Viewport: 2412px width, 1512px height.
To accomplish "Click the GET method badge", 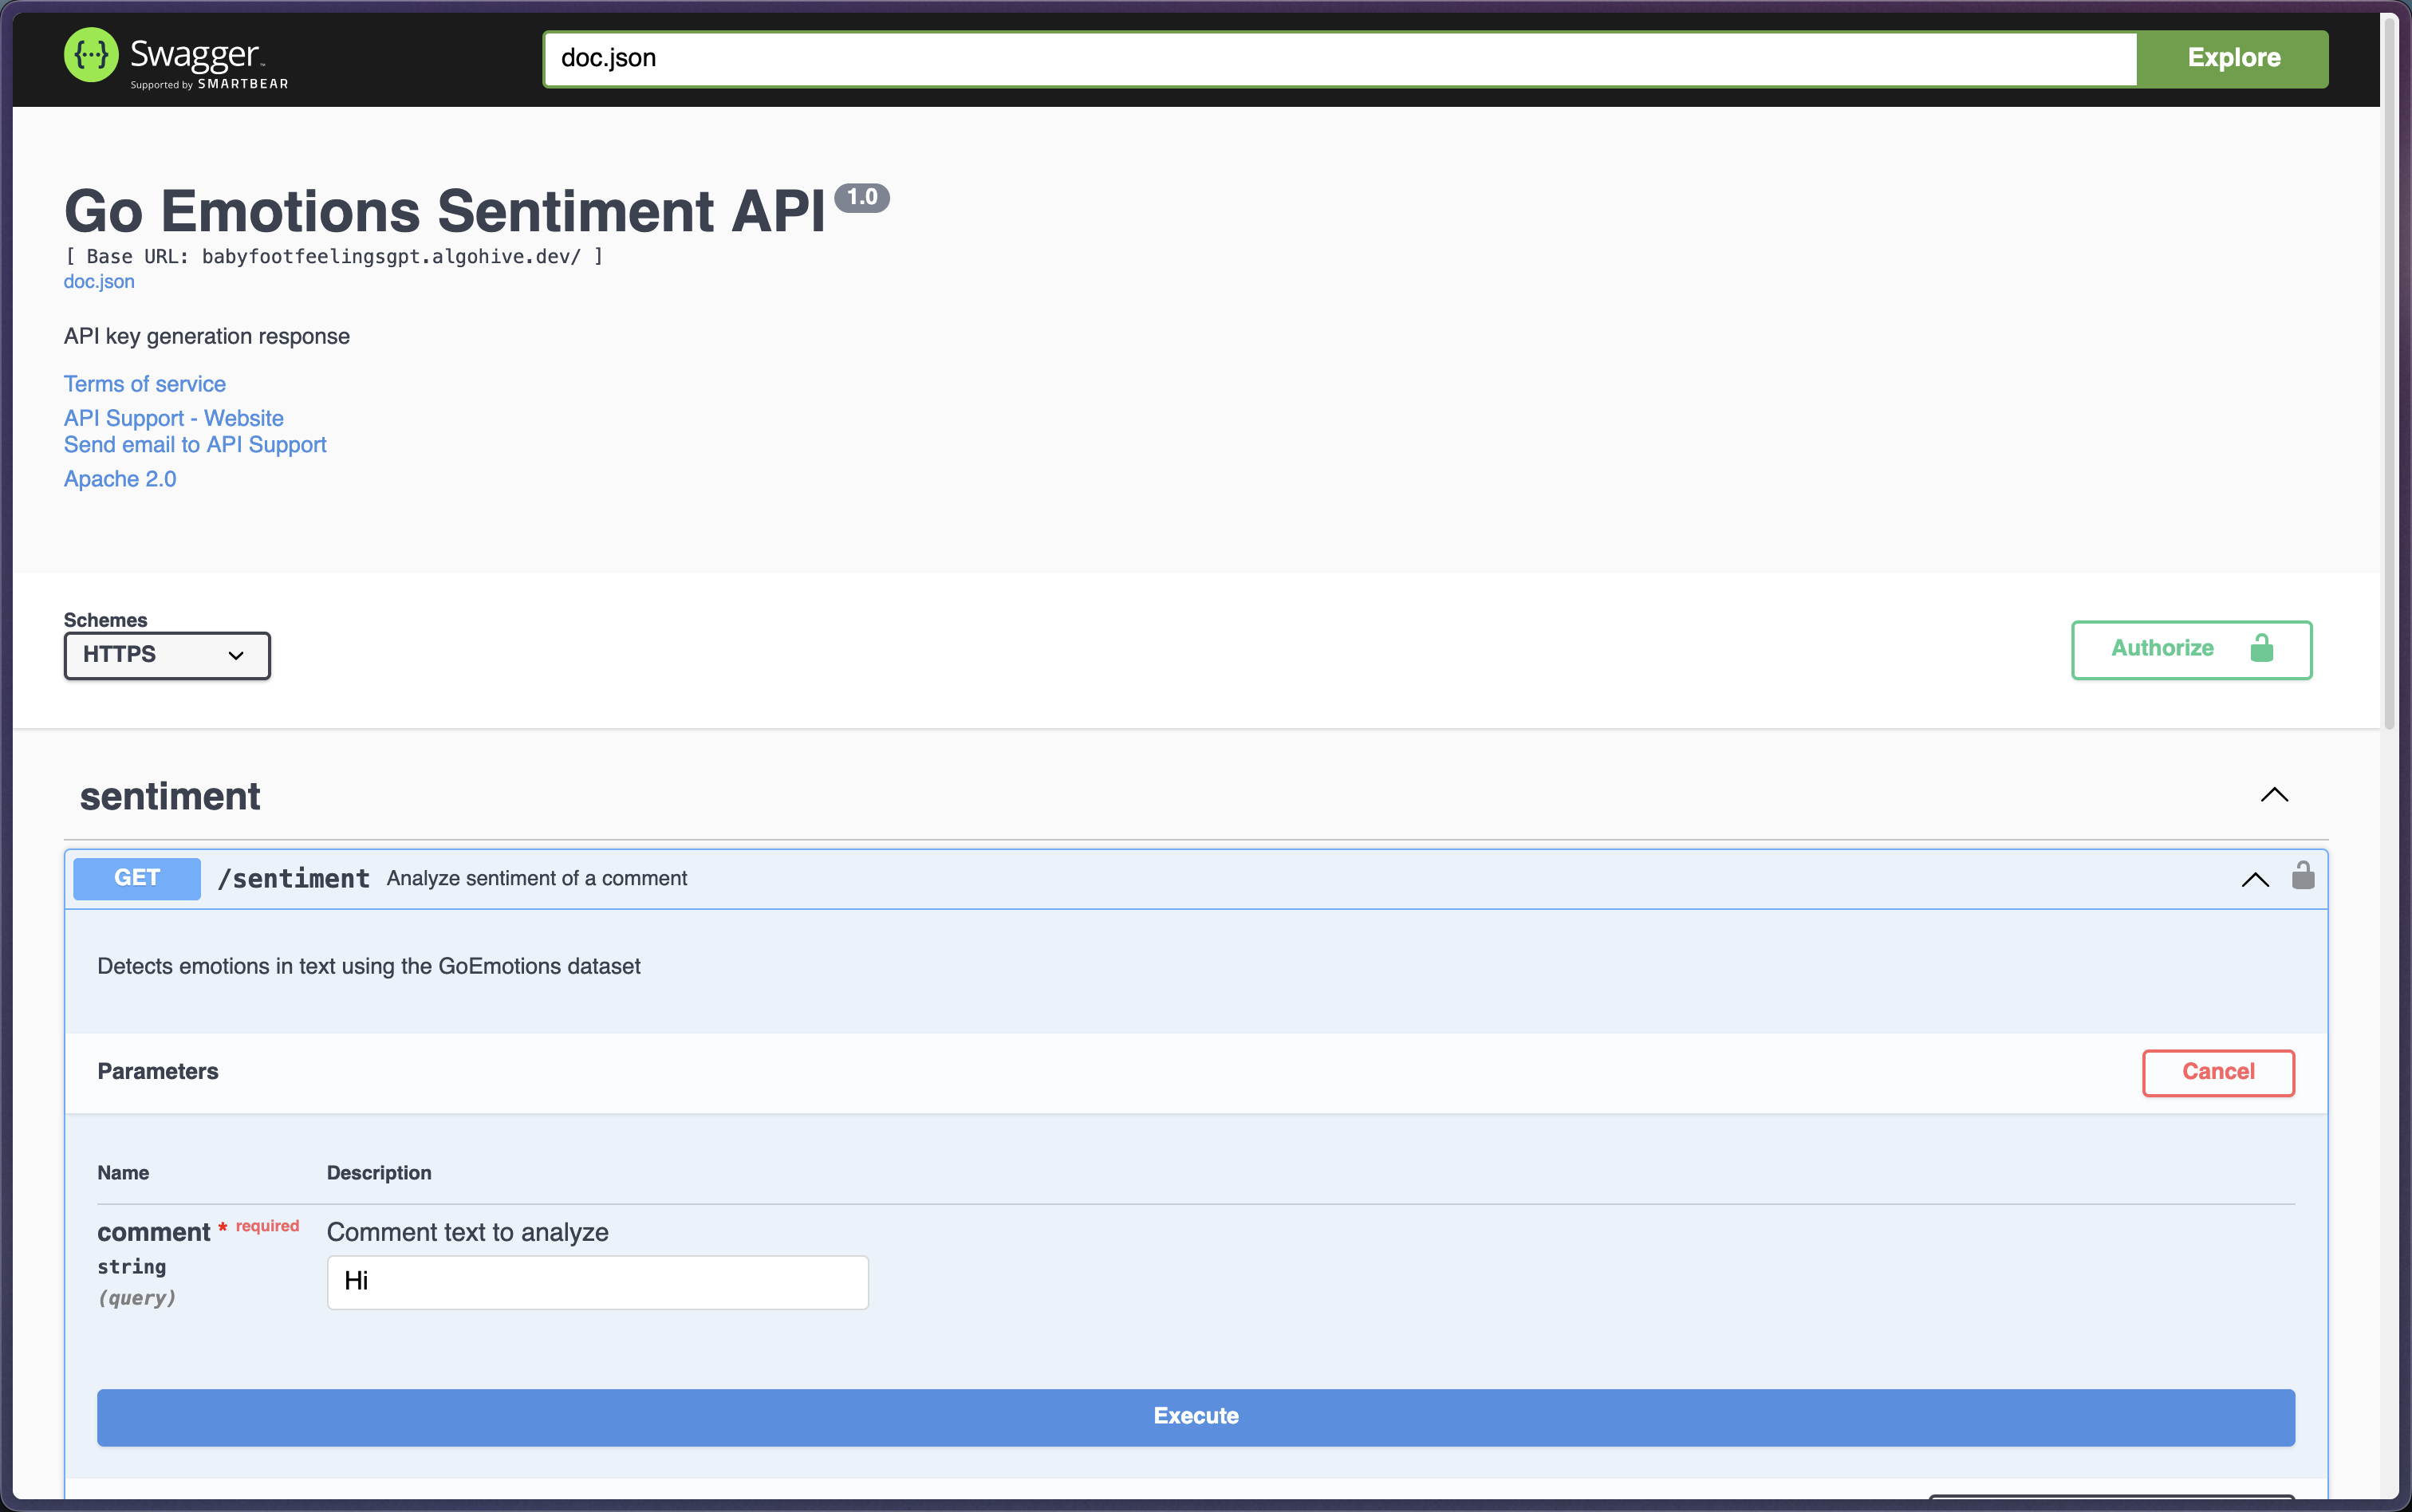I will [x=137, y=878].
